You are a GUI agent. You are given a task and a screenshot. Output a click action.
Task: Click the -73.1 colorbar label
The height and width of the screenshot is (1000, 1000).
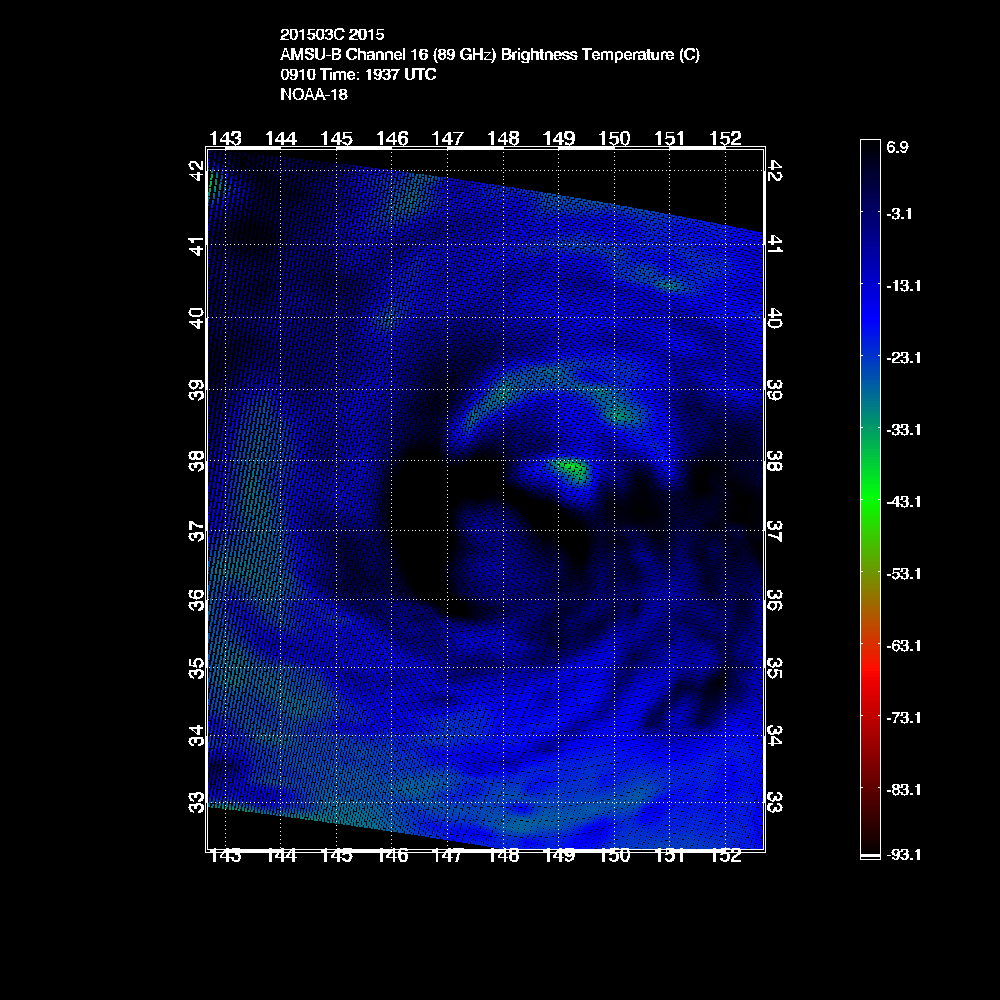[904, 718]
